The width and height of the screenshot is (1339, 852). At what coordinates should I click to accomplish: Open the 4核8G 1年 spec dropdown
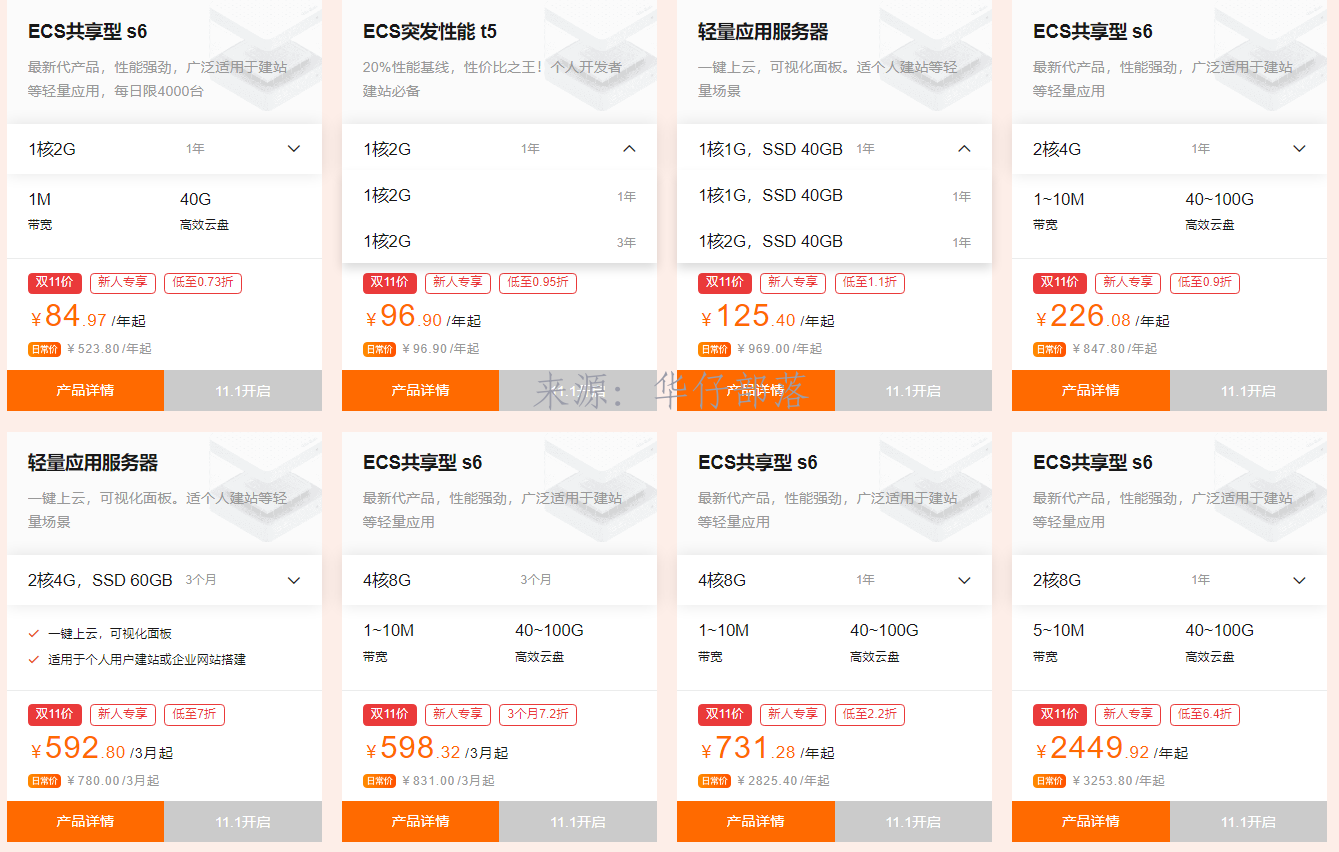pos(834,580)
